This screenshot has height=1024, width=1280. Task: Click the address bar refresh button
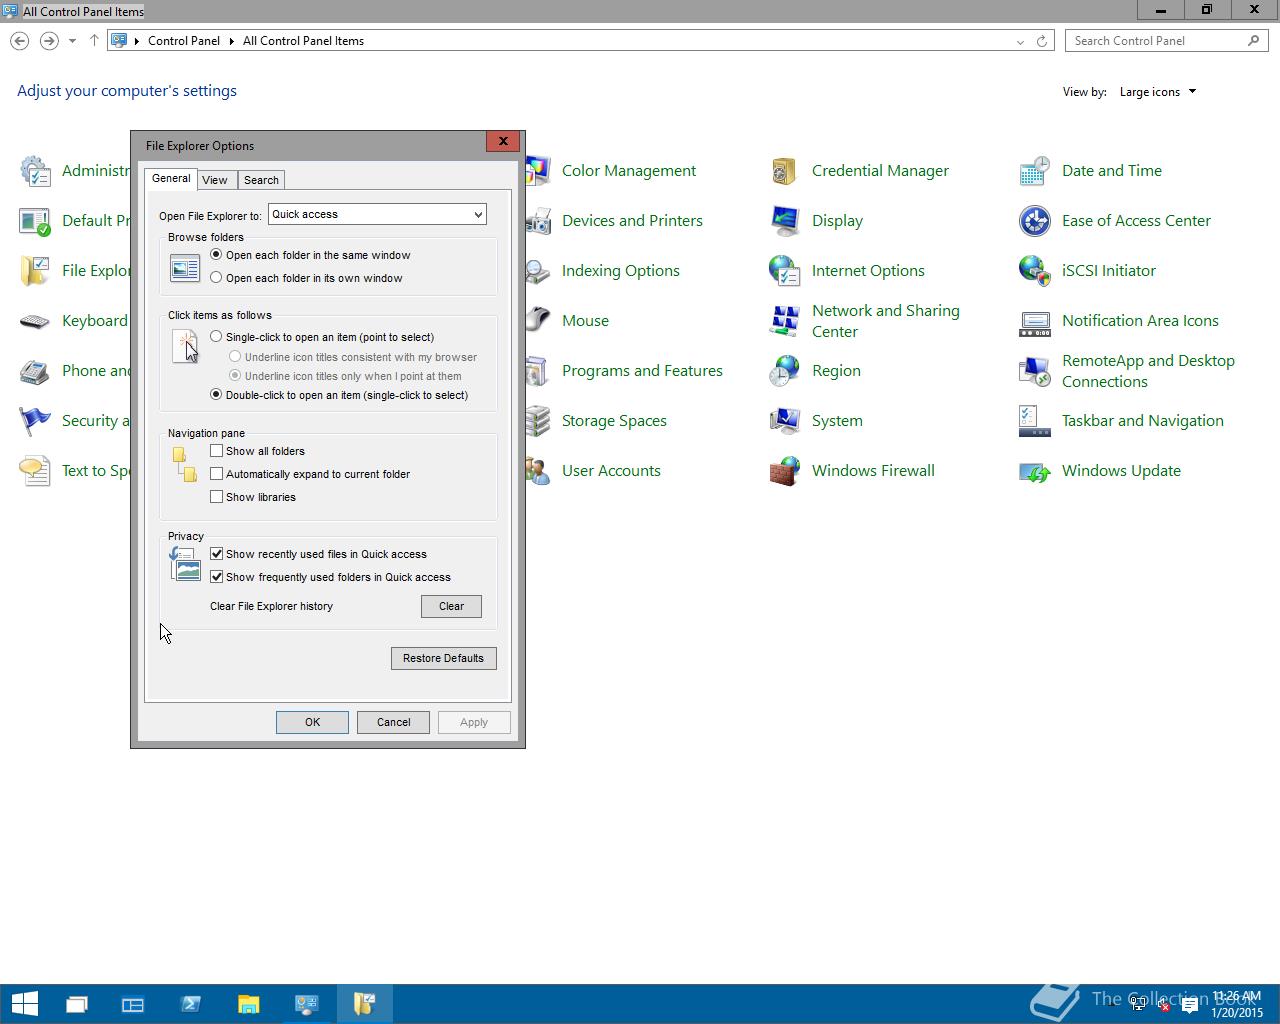pyautogui.click(x=1042, y=41)
